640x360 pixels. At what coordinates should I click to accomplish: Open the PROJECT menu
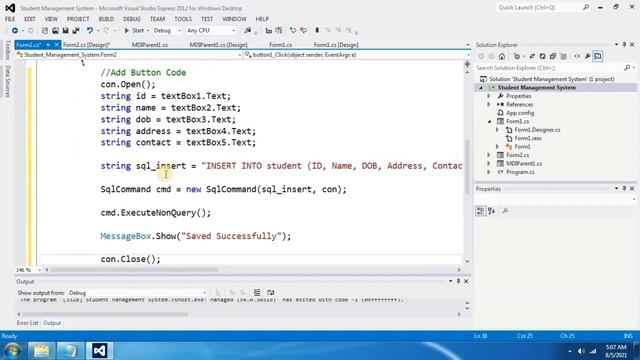click(78, 19)
